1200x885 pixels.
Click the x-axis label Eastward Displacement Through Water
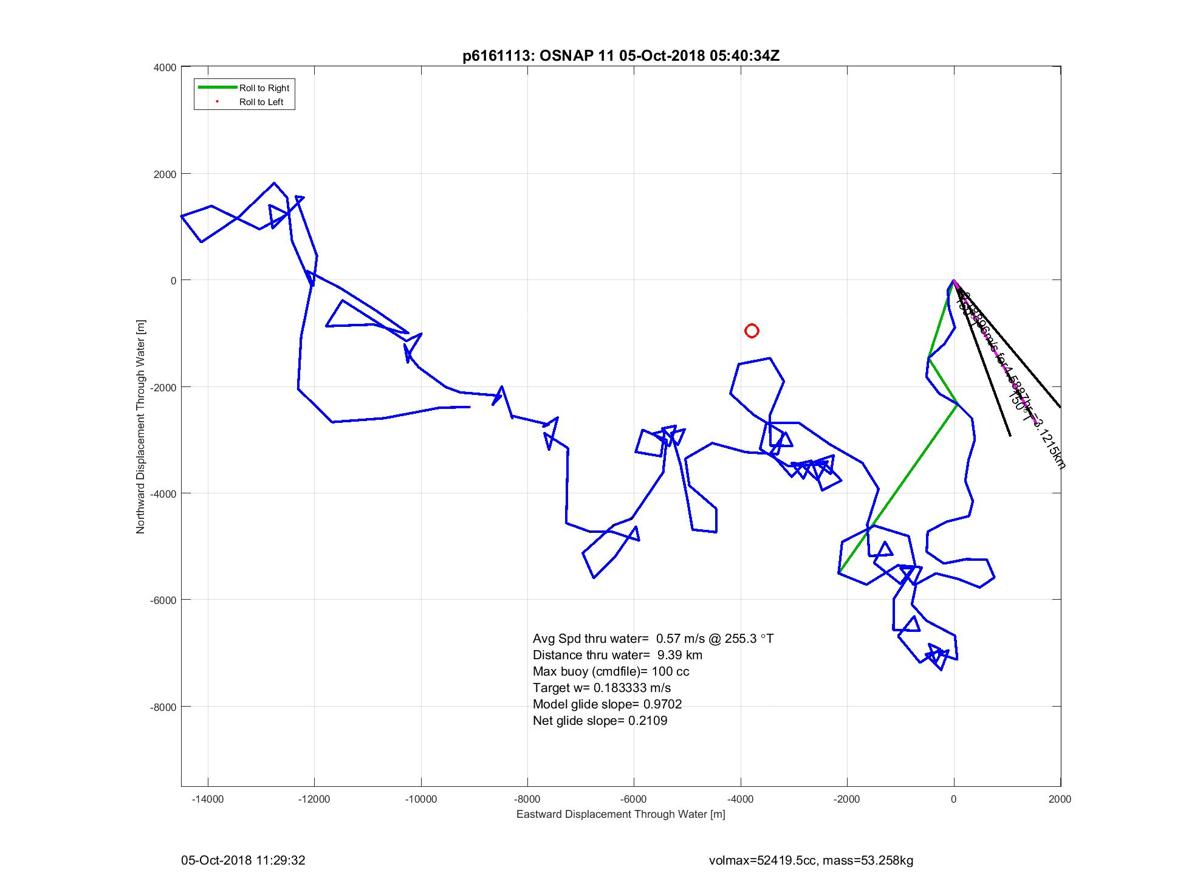[x=621, y=815]
